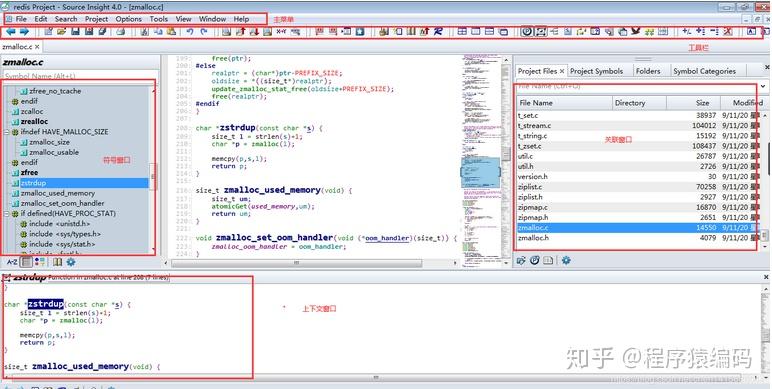772x389 pixels.
Task: Click the +L toolbar icon
Action: coord(686,32)
